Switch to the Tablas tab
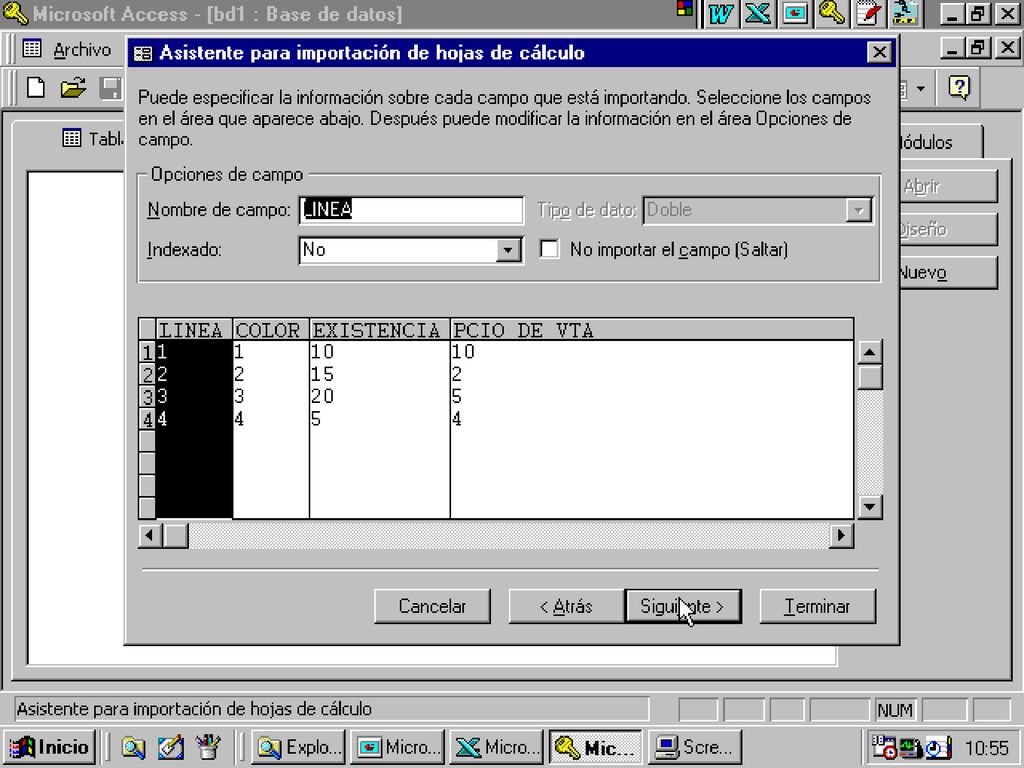The image size is (1024, 768). coord(91,138)
